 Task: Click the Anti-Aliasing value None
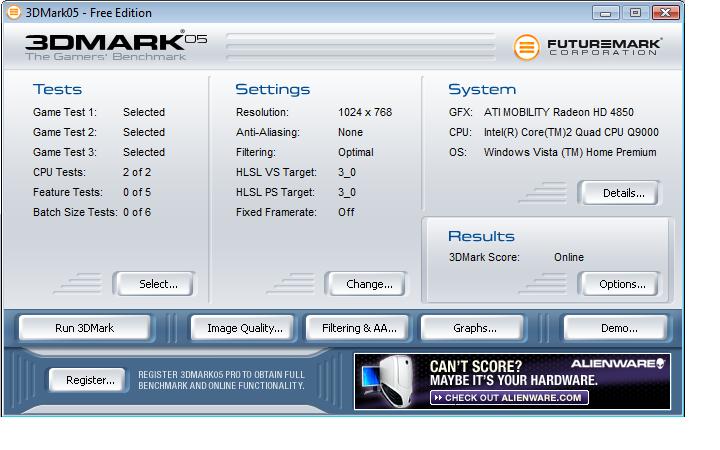(x=350, y=132)
